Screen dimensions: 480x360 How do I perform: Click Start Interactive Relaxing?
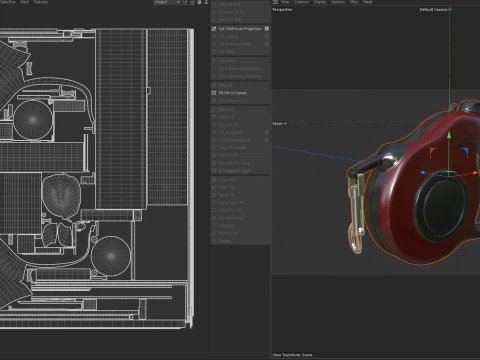[x=240, y=68]
